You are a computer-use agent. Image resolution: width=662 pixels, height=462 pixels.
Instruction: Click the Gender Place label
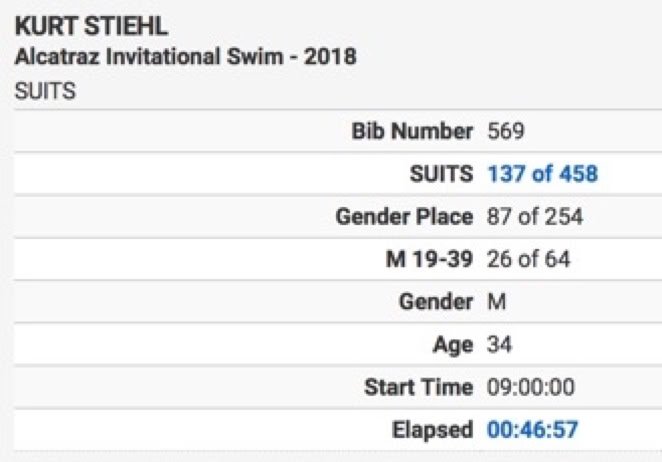(404, 217)
